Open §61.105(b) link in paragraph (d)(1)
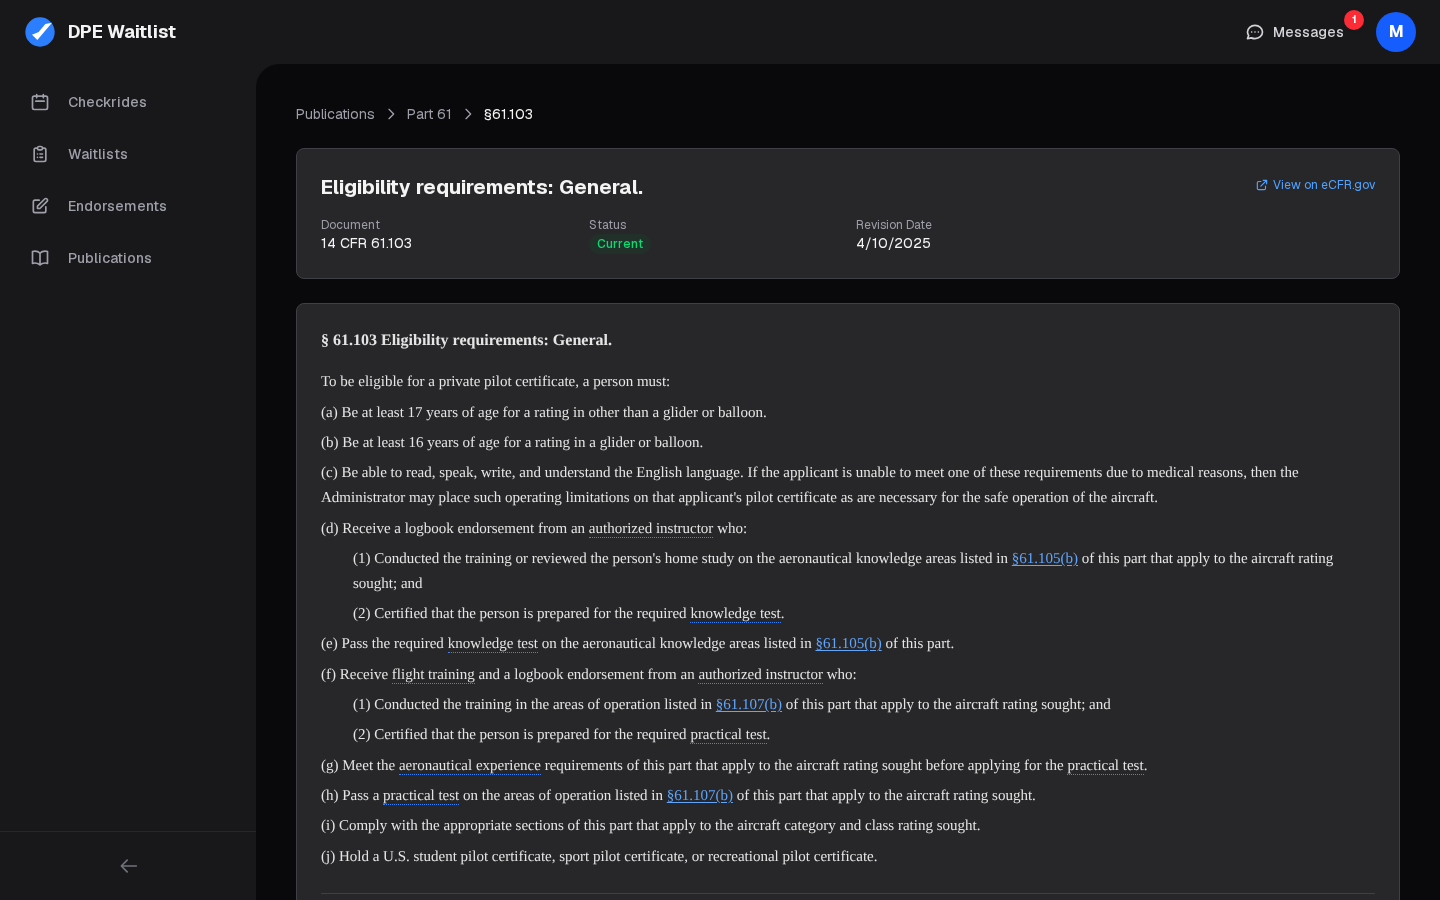Screen dimensions: 1440x900 [x=1045, y=558]
